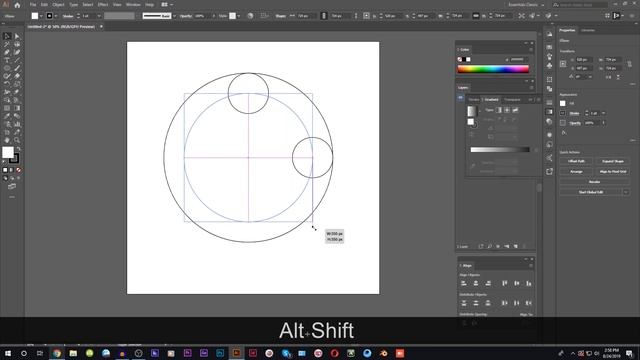Choose Radial gradient type
This screenshot has height=360, width=640.
507,110
